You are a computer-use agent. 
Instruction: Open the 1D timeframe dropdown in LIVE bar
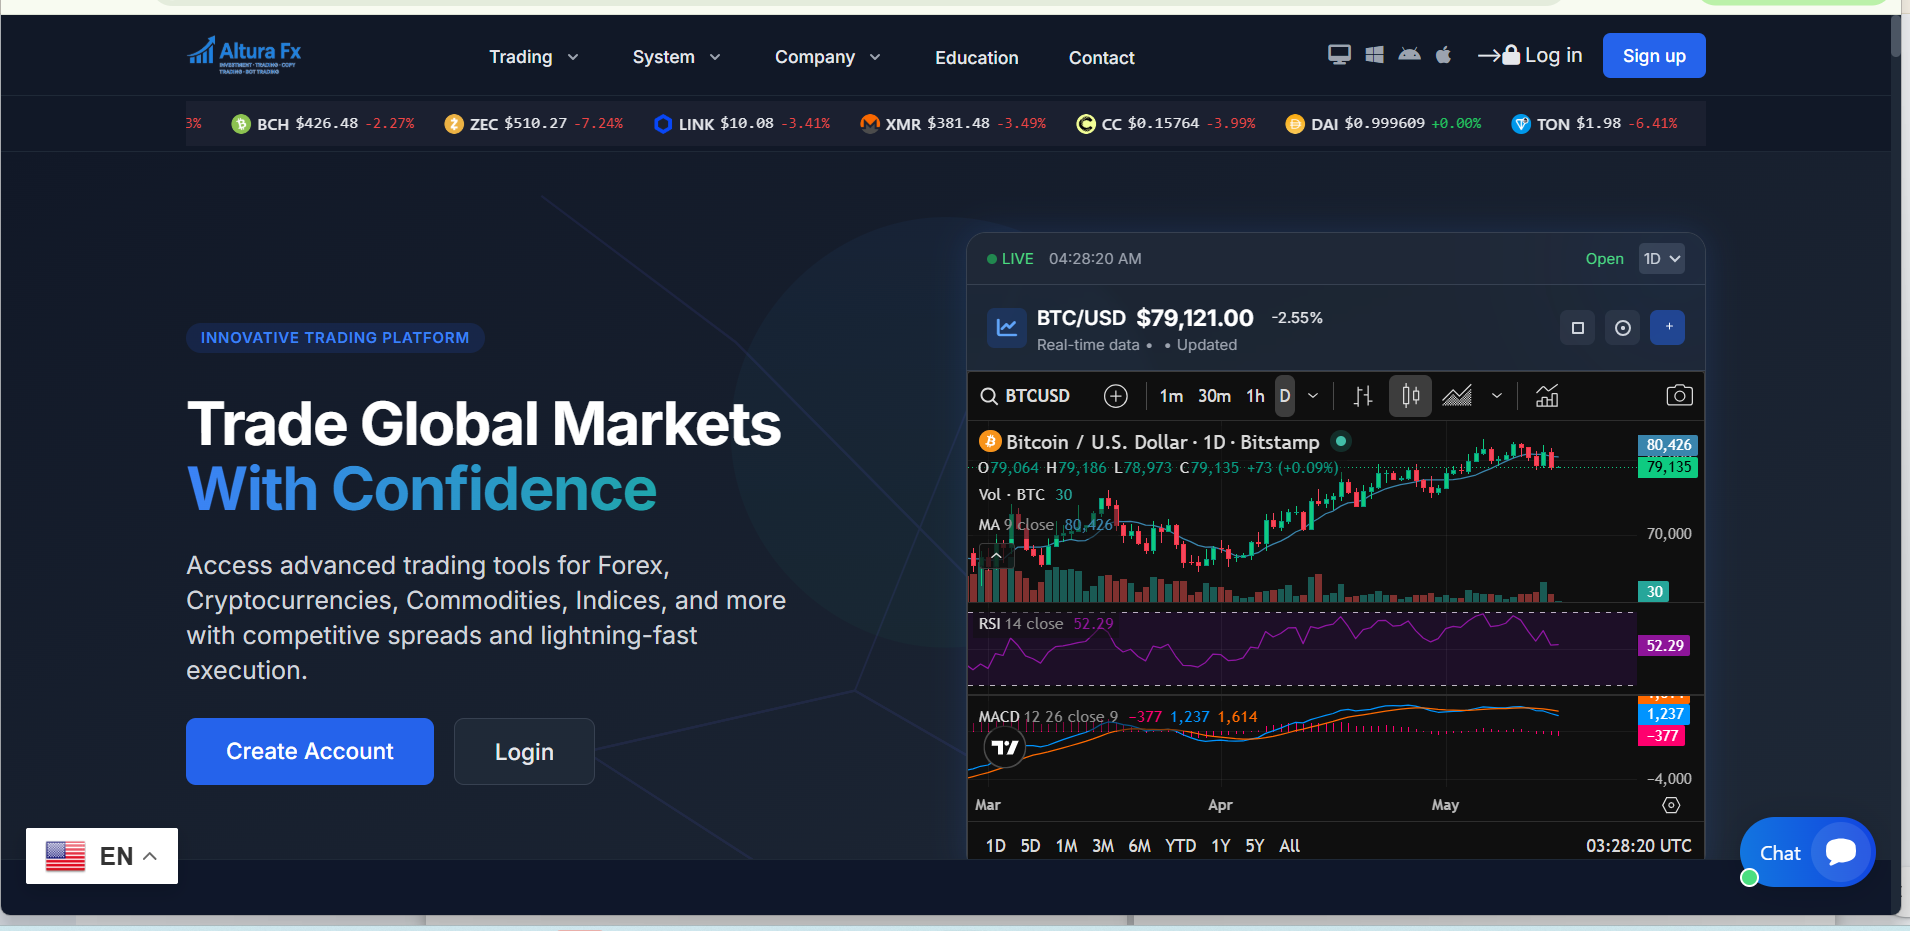tap(1662, 259)
